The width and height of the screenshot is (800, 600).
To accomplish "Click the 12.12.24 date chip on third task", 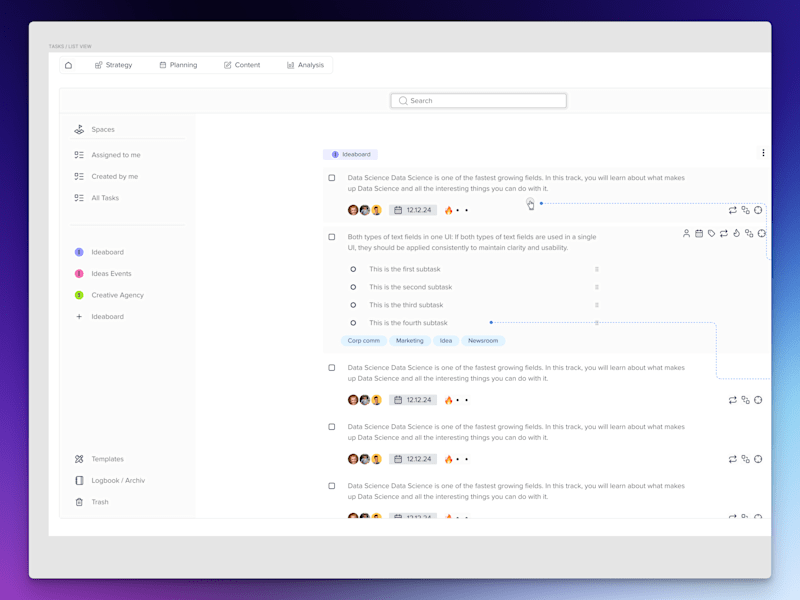I will click(x=413, y=400).
